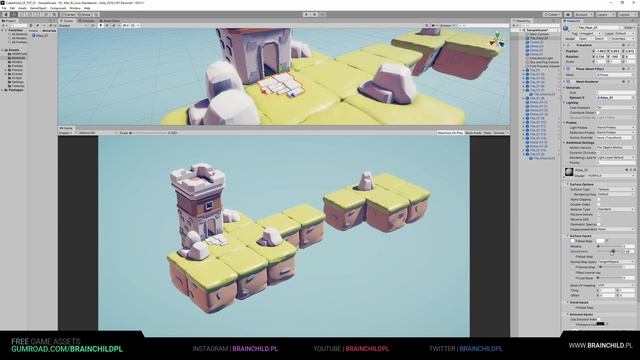
Task: Click the Smoothness slider handle
Action: 613,251
